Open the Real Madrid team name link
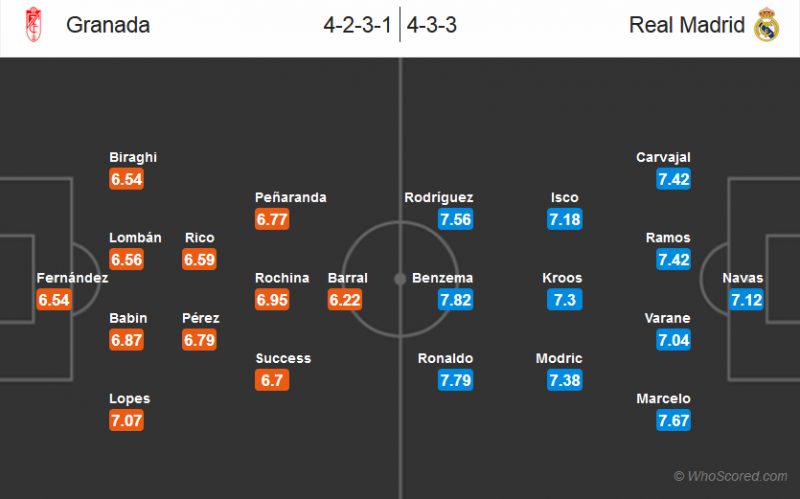The image size is (800, 499). pyautogui.click(x=686, y=26)
